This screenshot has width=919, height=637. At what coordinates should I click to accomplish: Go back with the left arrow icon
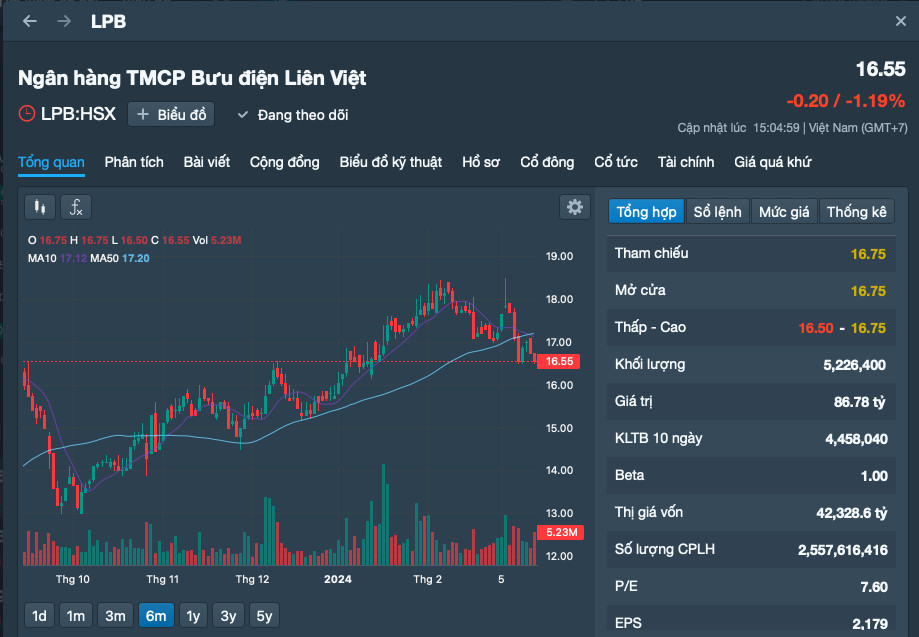[29, 22]
